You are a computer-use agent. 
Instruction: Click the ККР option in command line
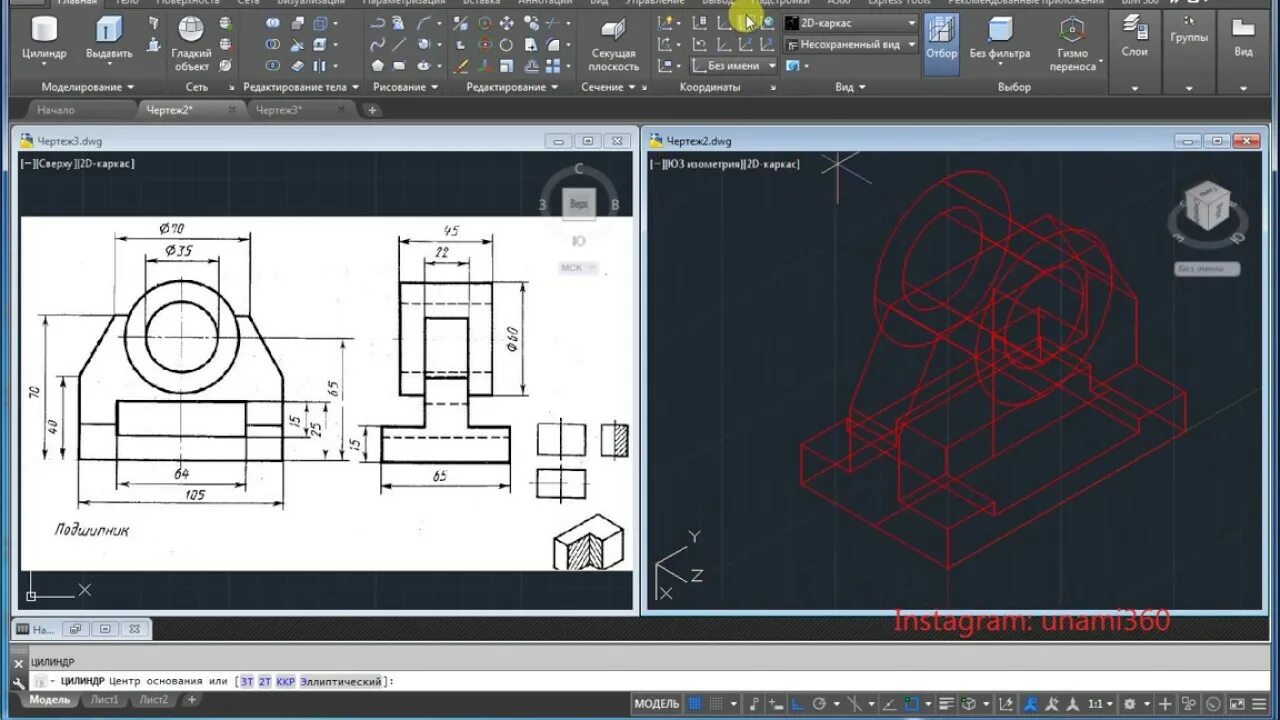coord(285,681)
